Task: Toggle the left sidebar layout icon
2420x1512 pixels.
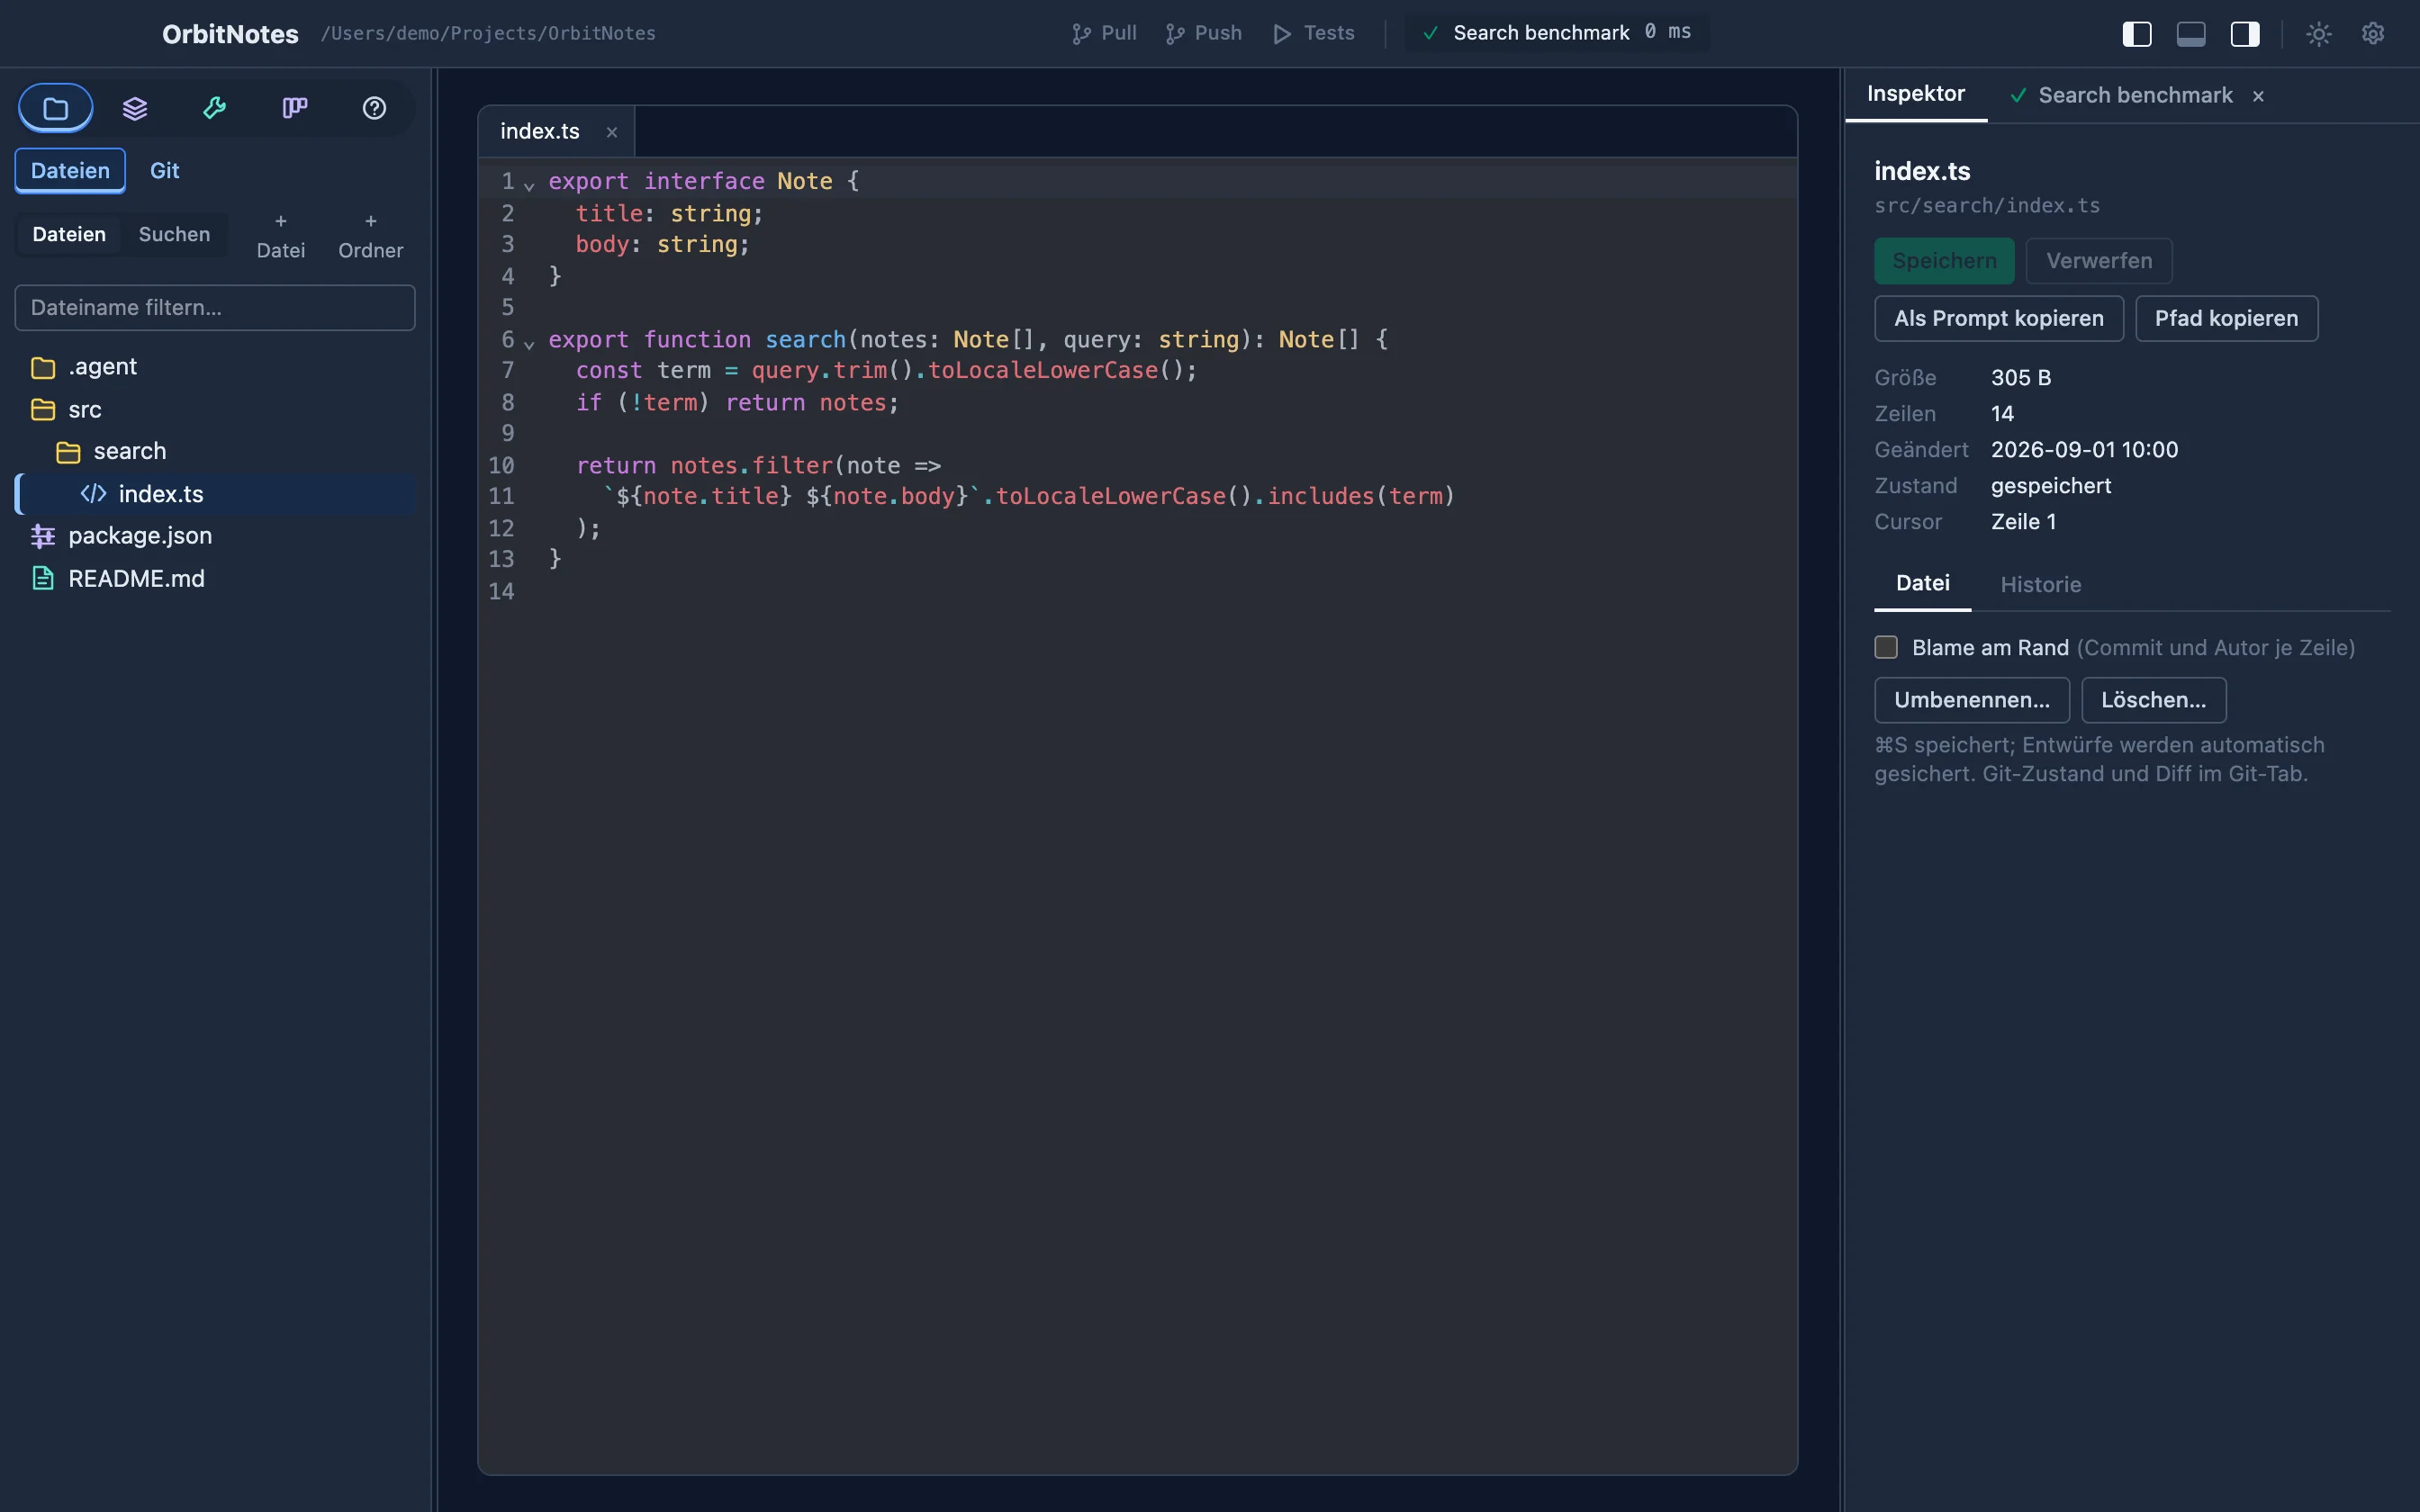Action: [x=2137, y=34]
